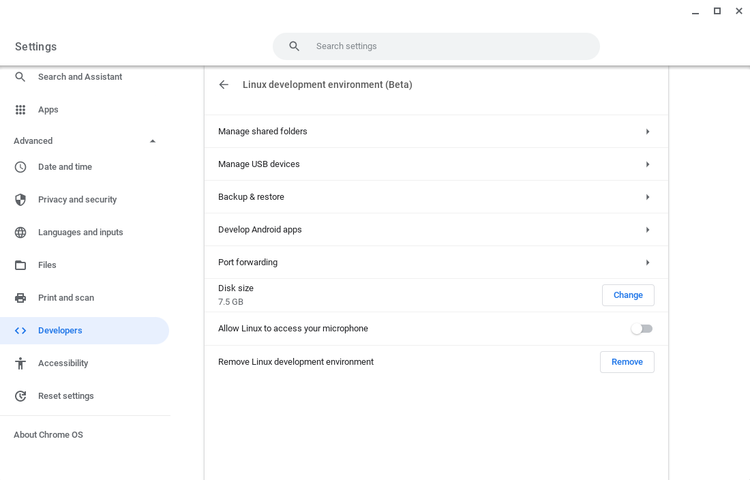Change the Linux disk size
This screenshot has width=750, height=480.
(x=628, y=295)
